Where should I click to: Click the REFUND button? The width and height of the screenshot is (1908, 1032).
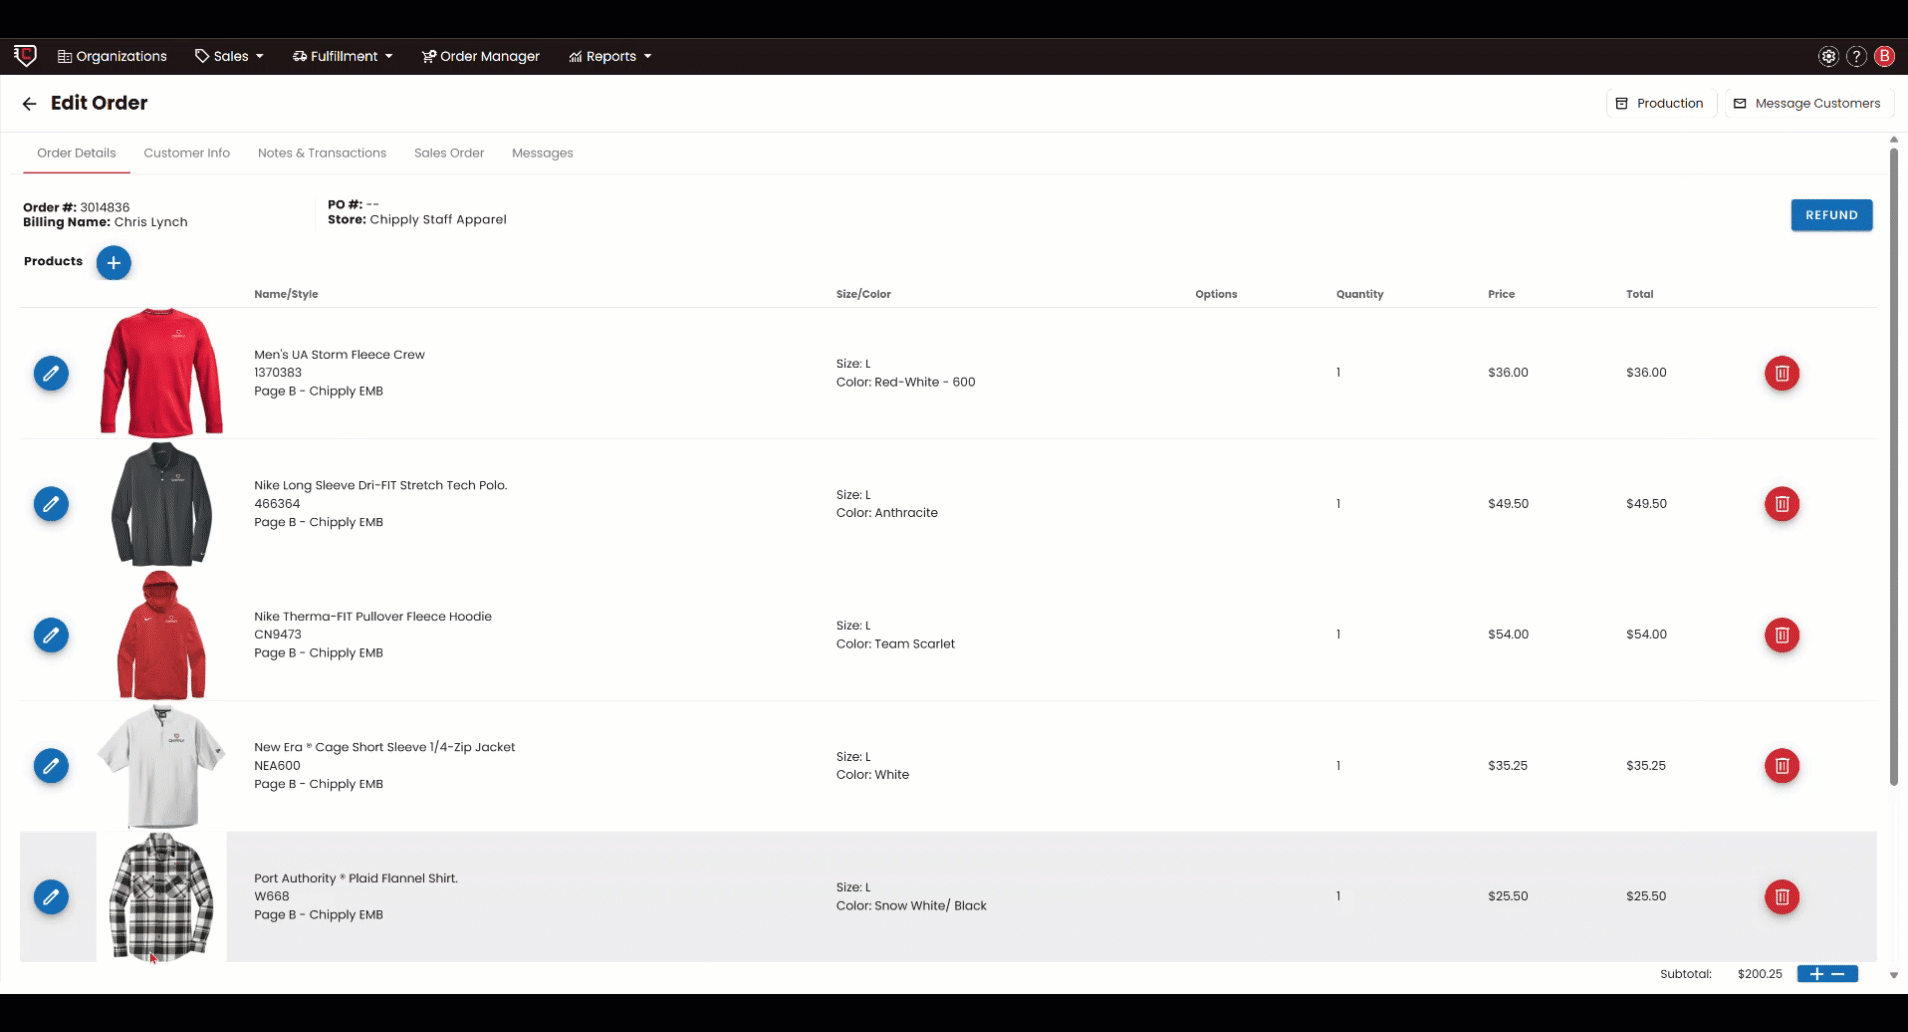pos(1831,214)
